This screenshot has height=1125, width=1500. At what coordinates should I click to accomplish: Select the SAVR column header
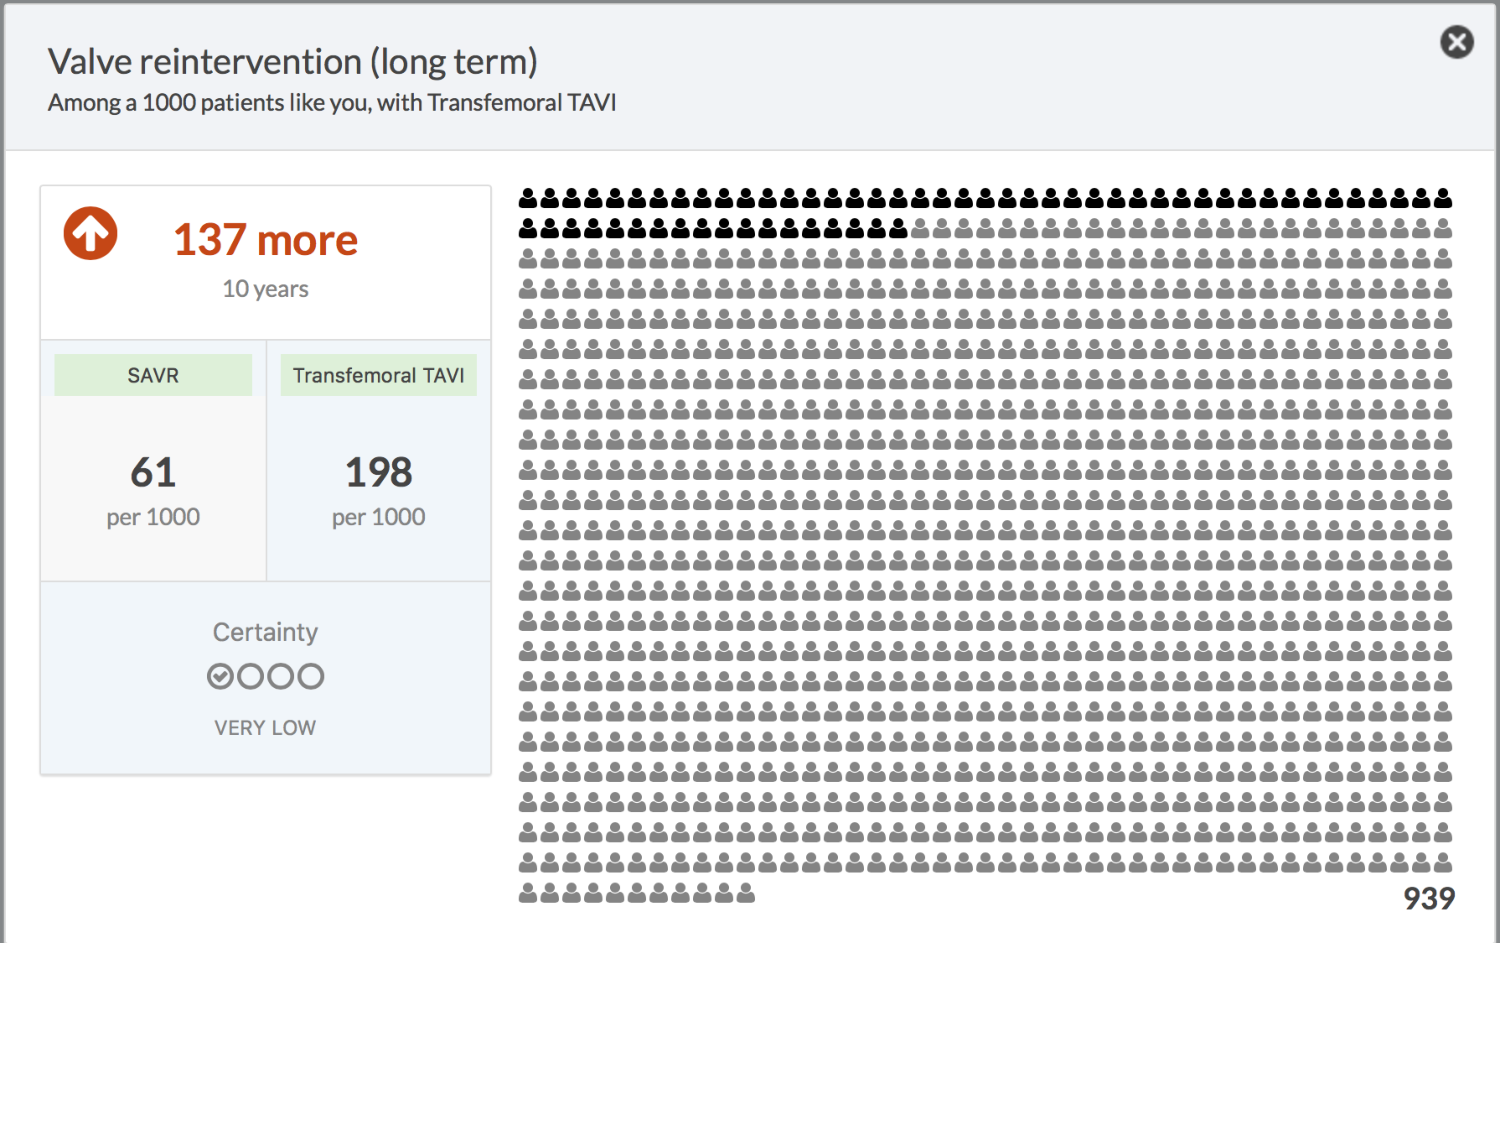coord(153,375)
